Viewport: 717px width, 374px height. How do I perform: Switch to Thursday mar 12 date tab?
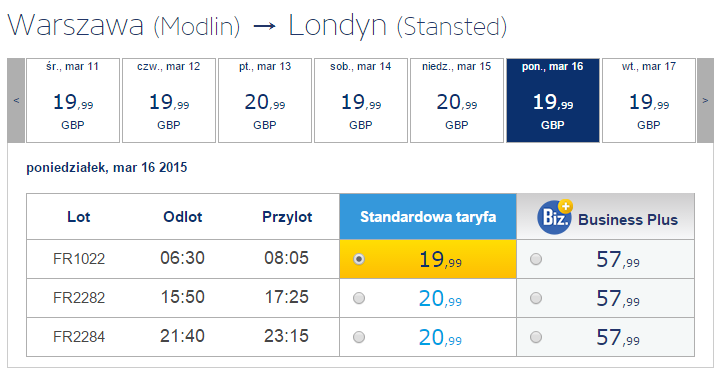(169, 100)
